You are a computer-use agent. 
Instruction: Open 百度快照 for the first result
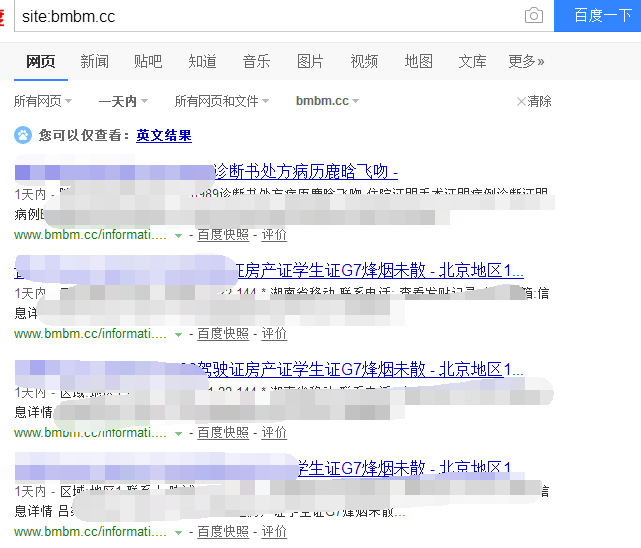click(223, 235)
